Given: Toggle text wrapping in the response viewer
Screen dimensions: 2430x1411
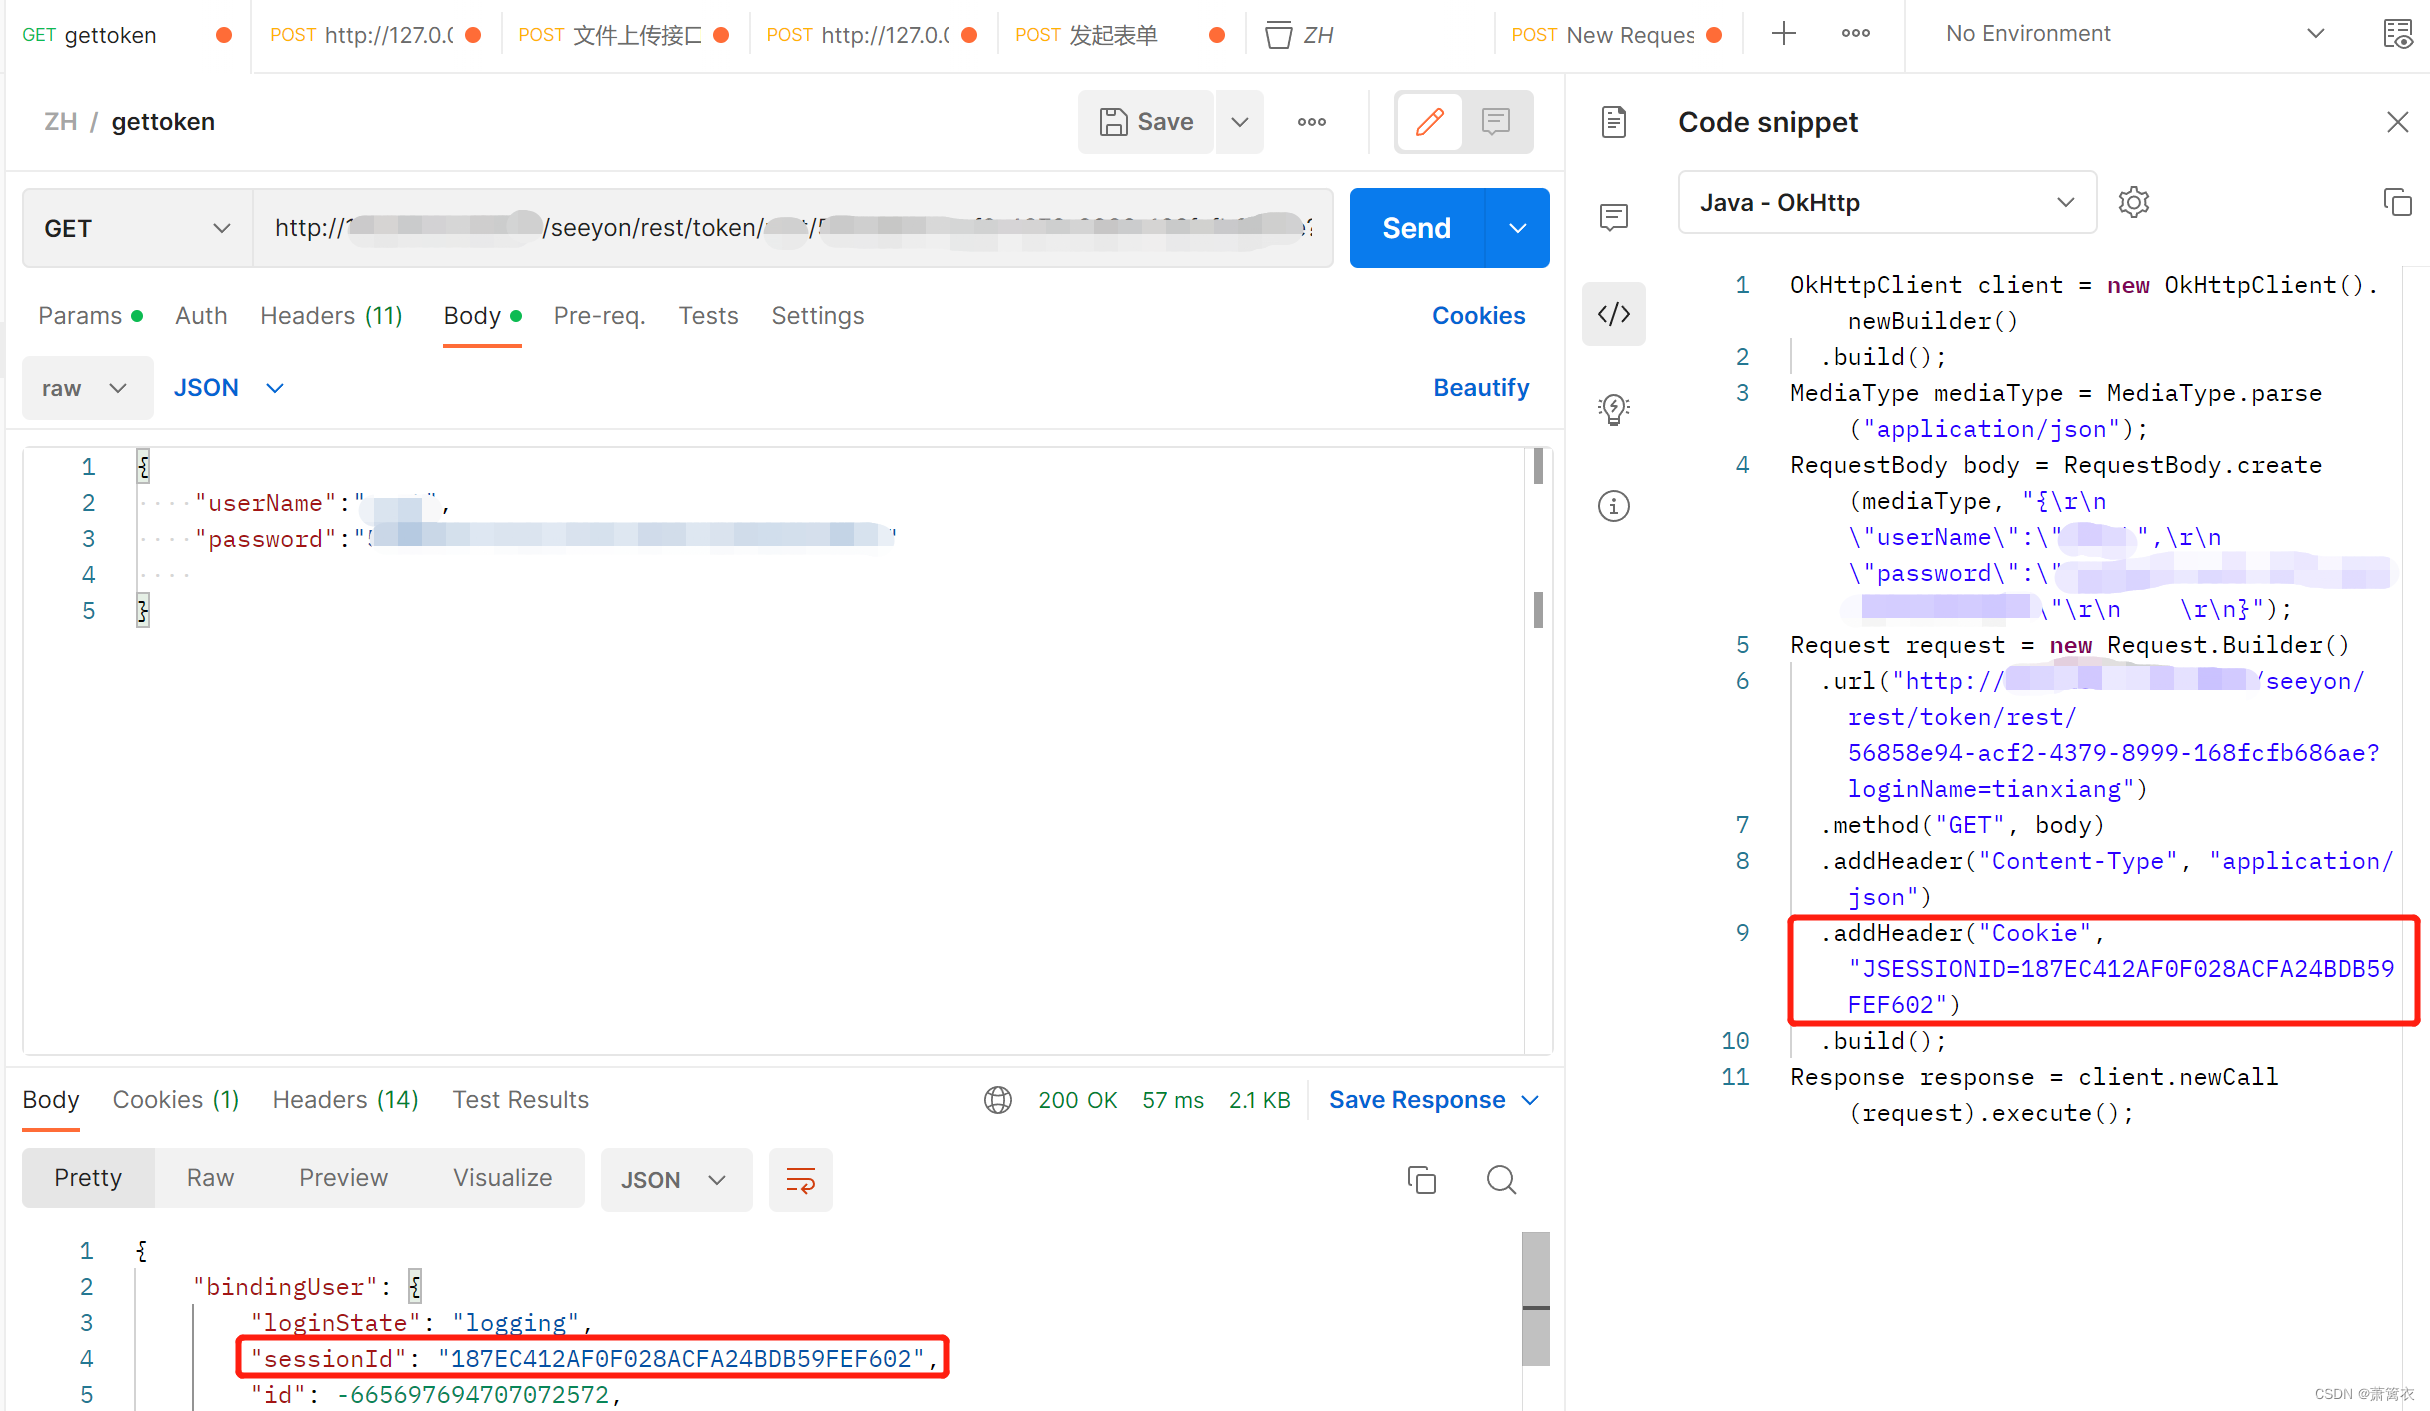Looking at the screenshot, I should [800, 1180].
